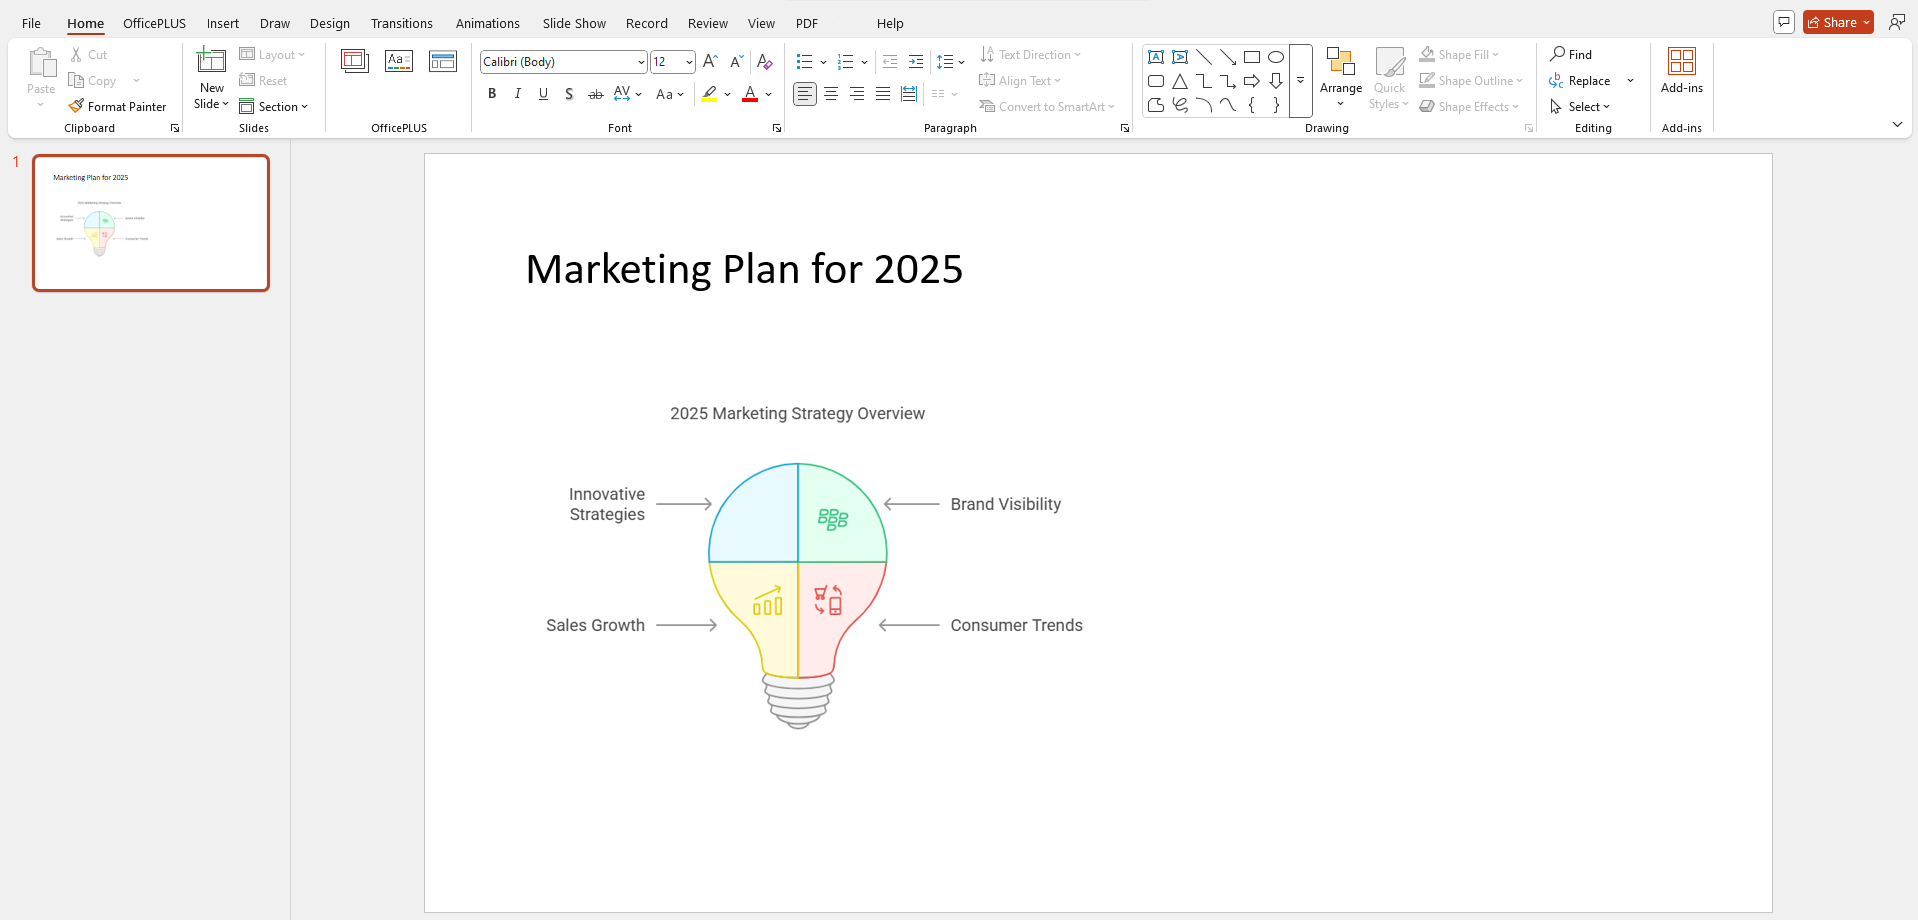This screenshot has height=920, width=1918.
Task: Apply the red font color swatch
Action: point(750,94)
